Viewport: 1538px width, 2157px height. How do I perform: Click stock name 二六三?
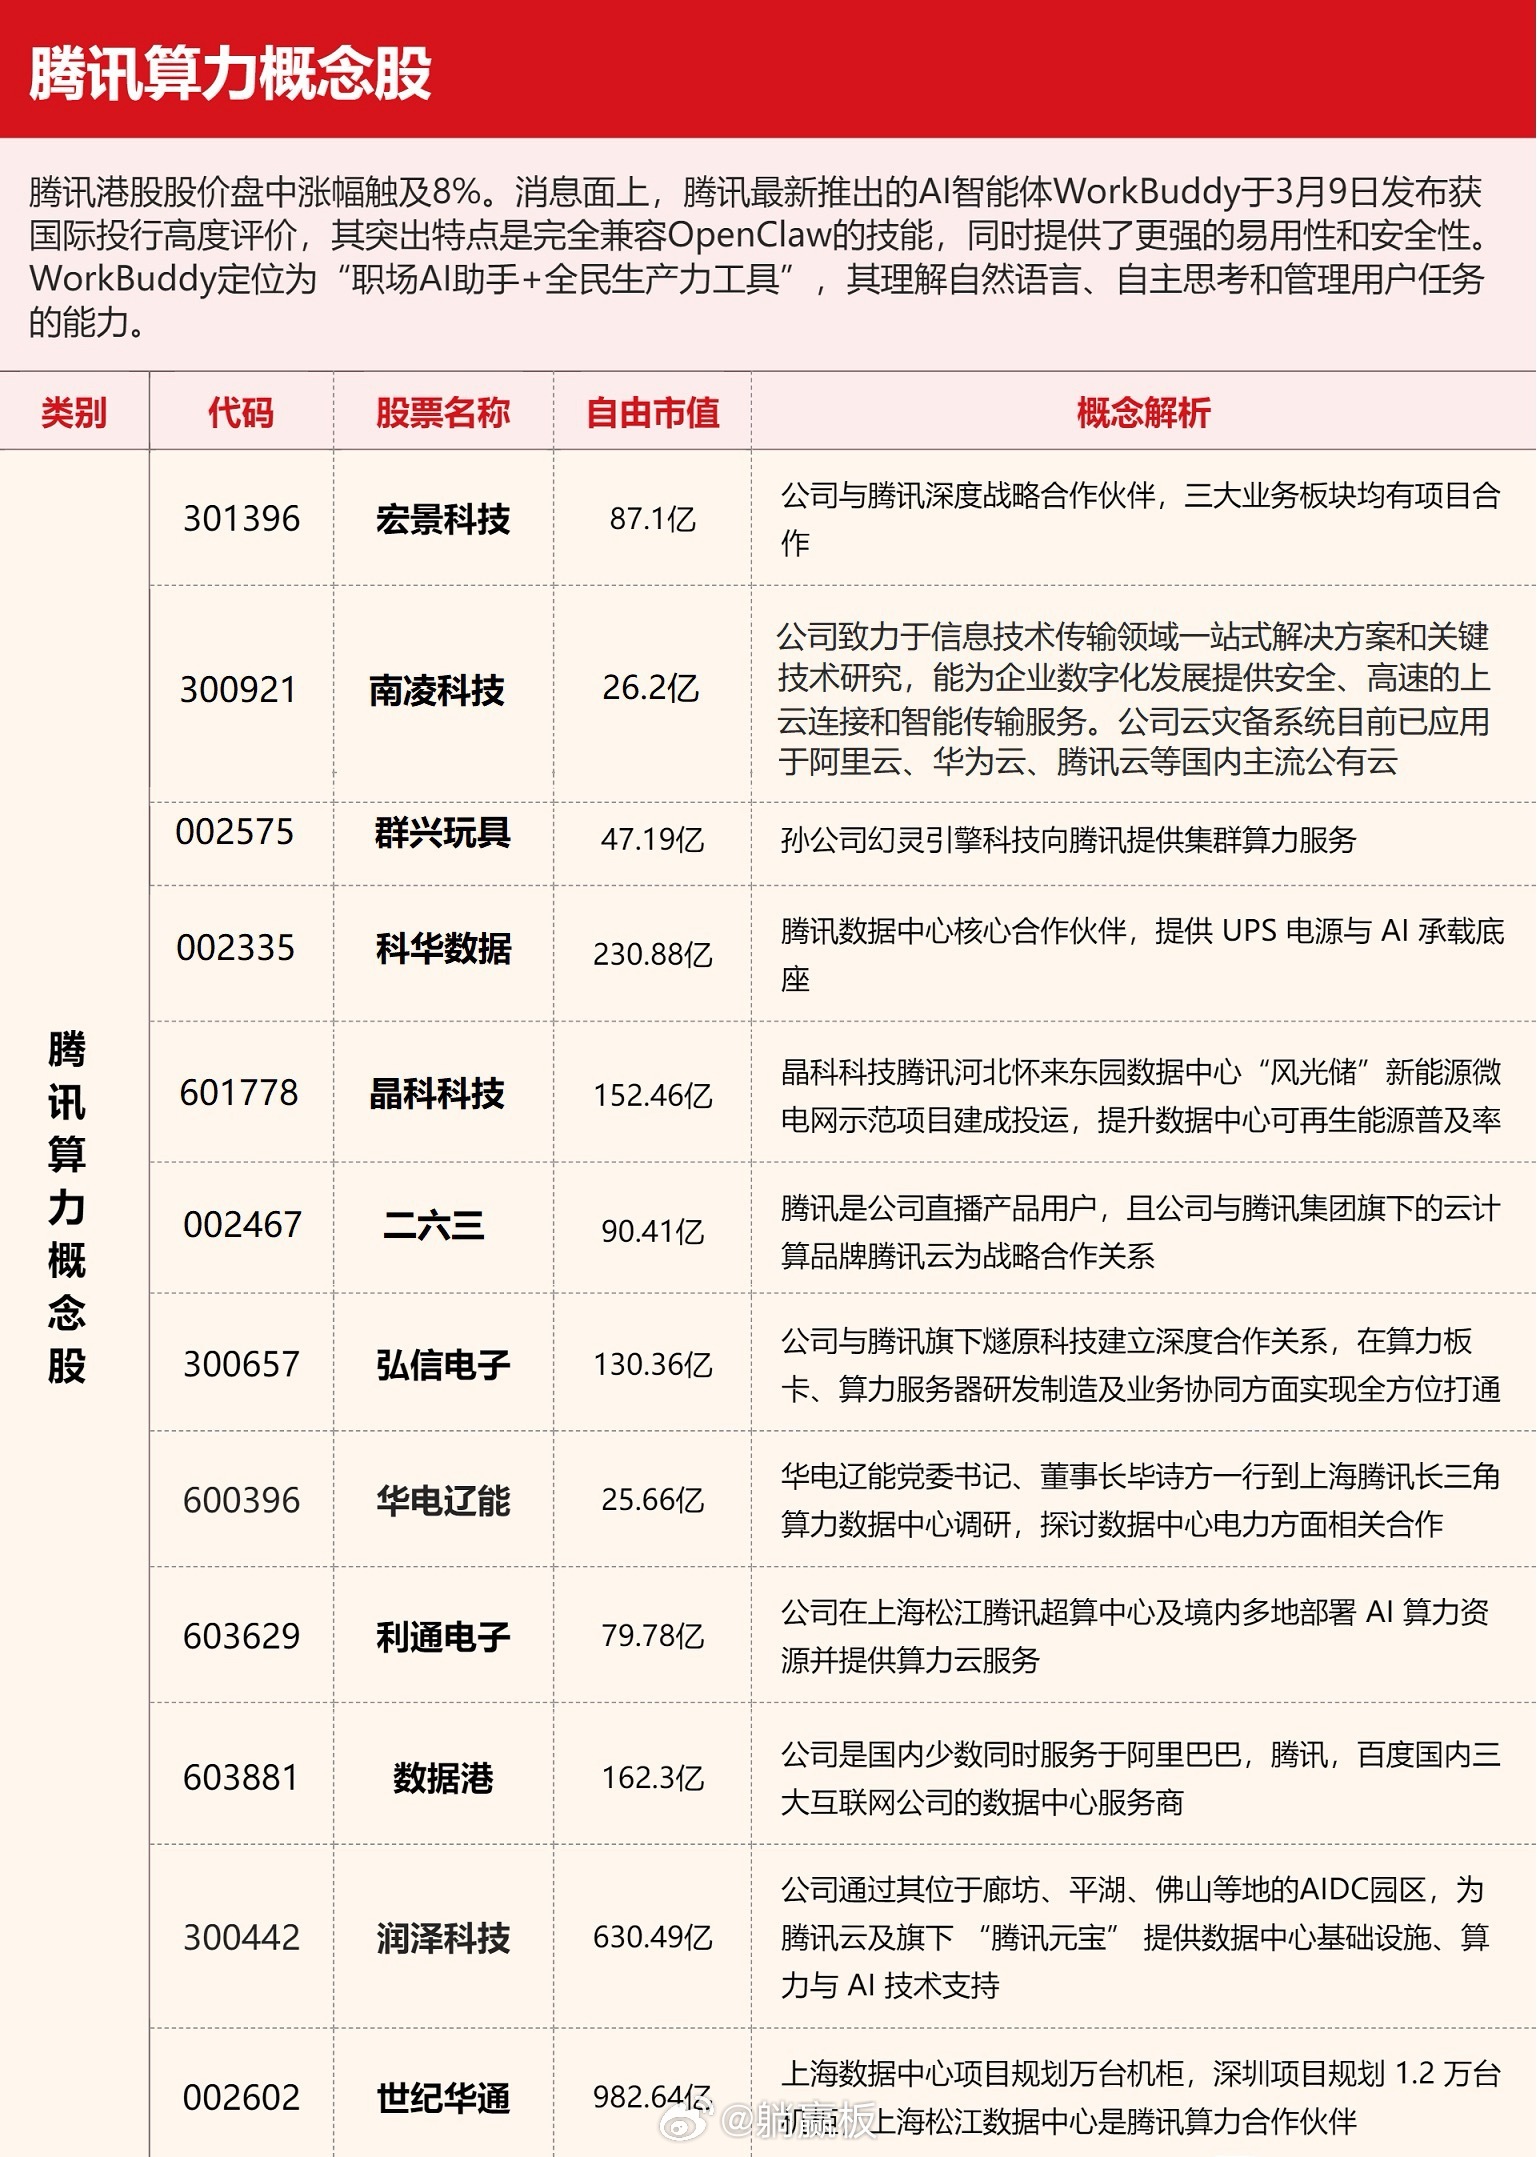point(434,1225)
